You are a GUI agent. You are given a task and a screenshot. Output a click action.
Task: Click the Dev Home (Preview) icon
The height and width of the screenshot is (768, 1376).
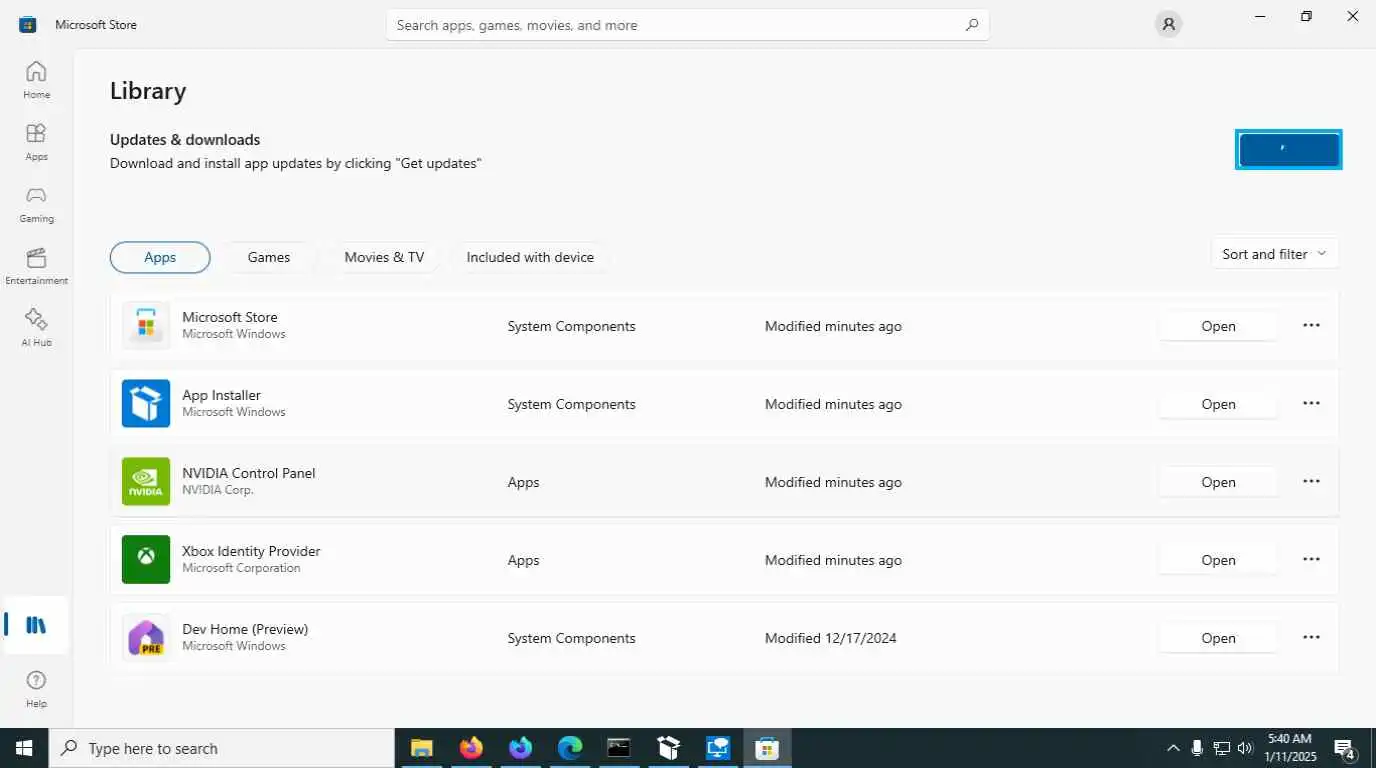click(x=146, y=638)
